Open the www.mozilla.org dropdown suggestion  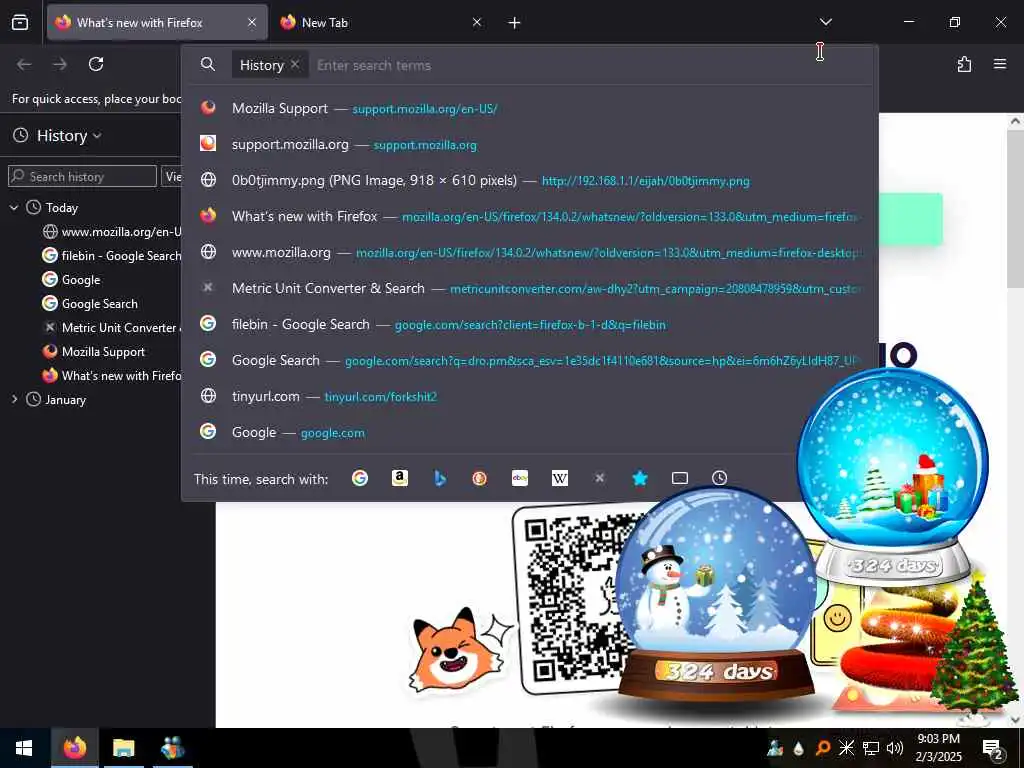pyautogui.click(x=530, y=252)
